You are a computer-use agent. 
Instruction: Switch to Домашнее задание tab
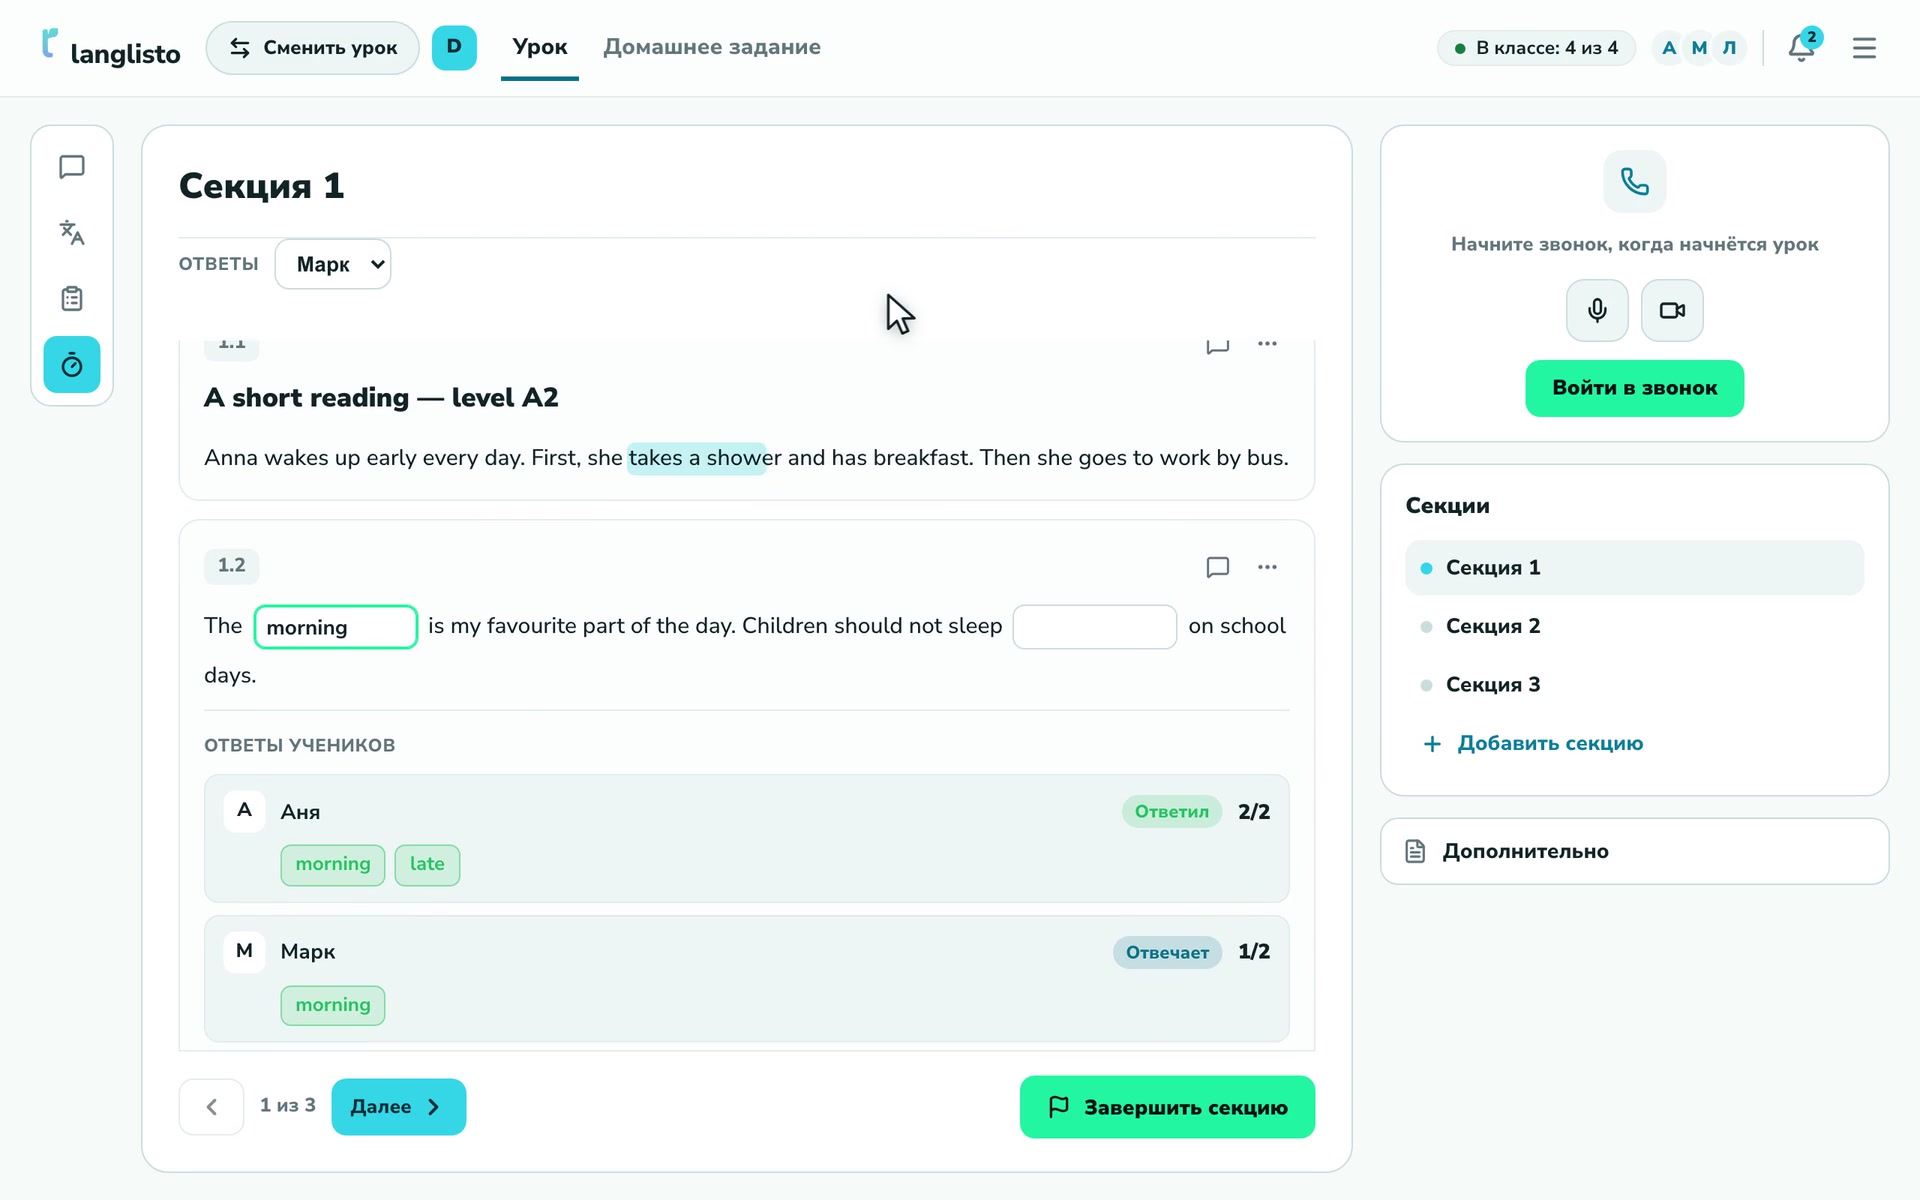pos(712,47)
